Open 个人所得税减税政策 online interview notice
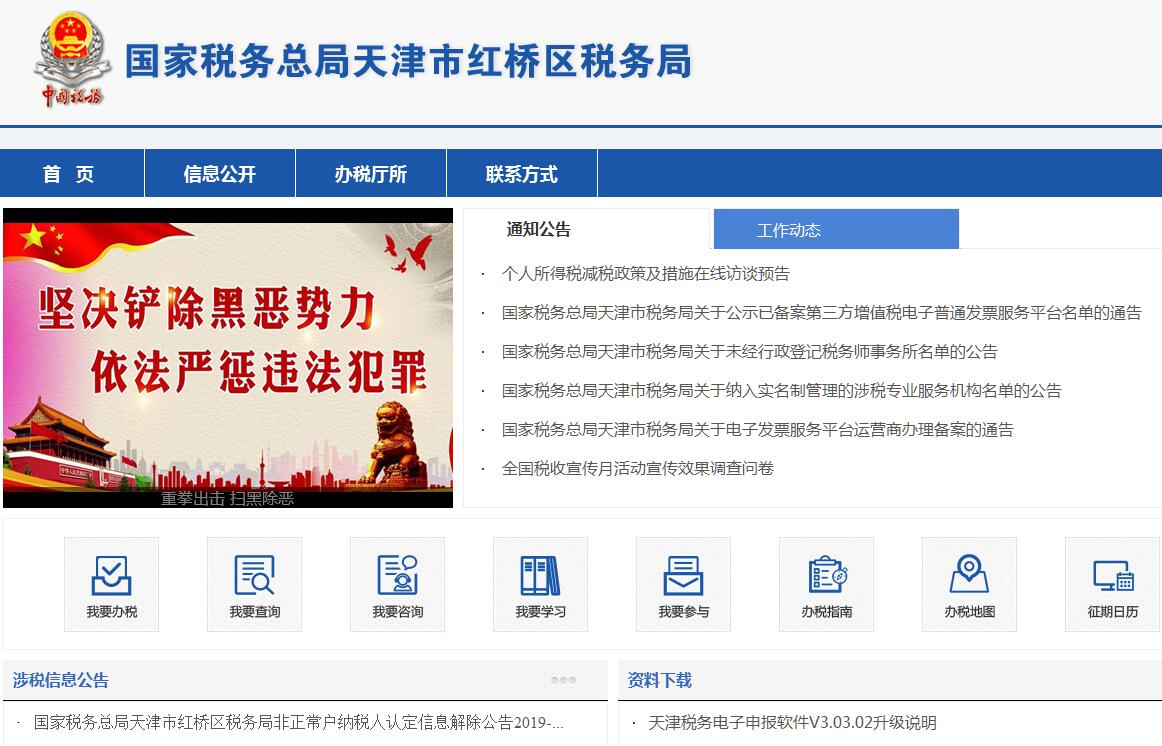Screen dimensions: 1162x746 [x=645, y=273]
